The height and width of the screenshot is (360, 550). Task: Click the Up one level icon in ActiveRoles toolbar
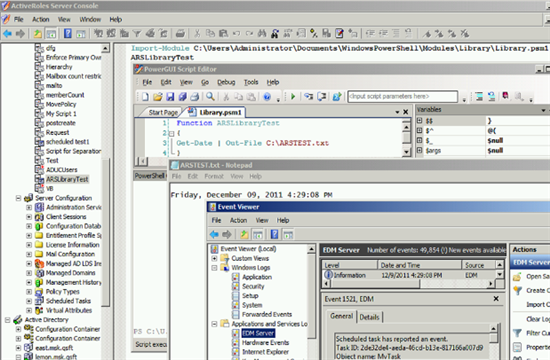37,34
